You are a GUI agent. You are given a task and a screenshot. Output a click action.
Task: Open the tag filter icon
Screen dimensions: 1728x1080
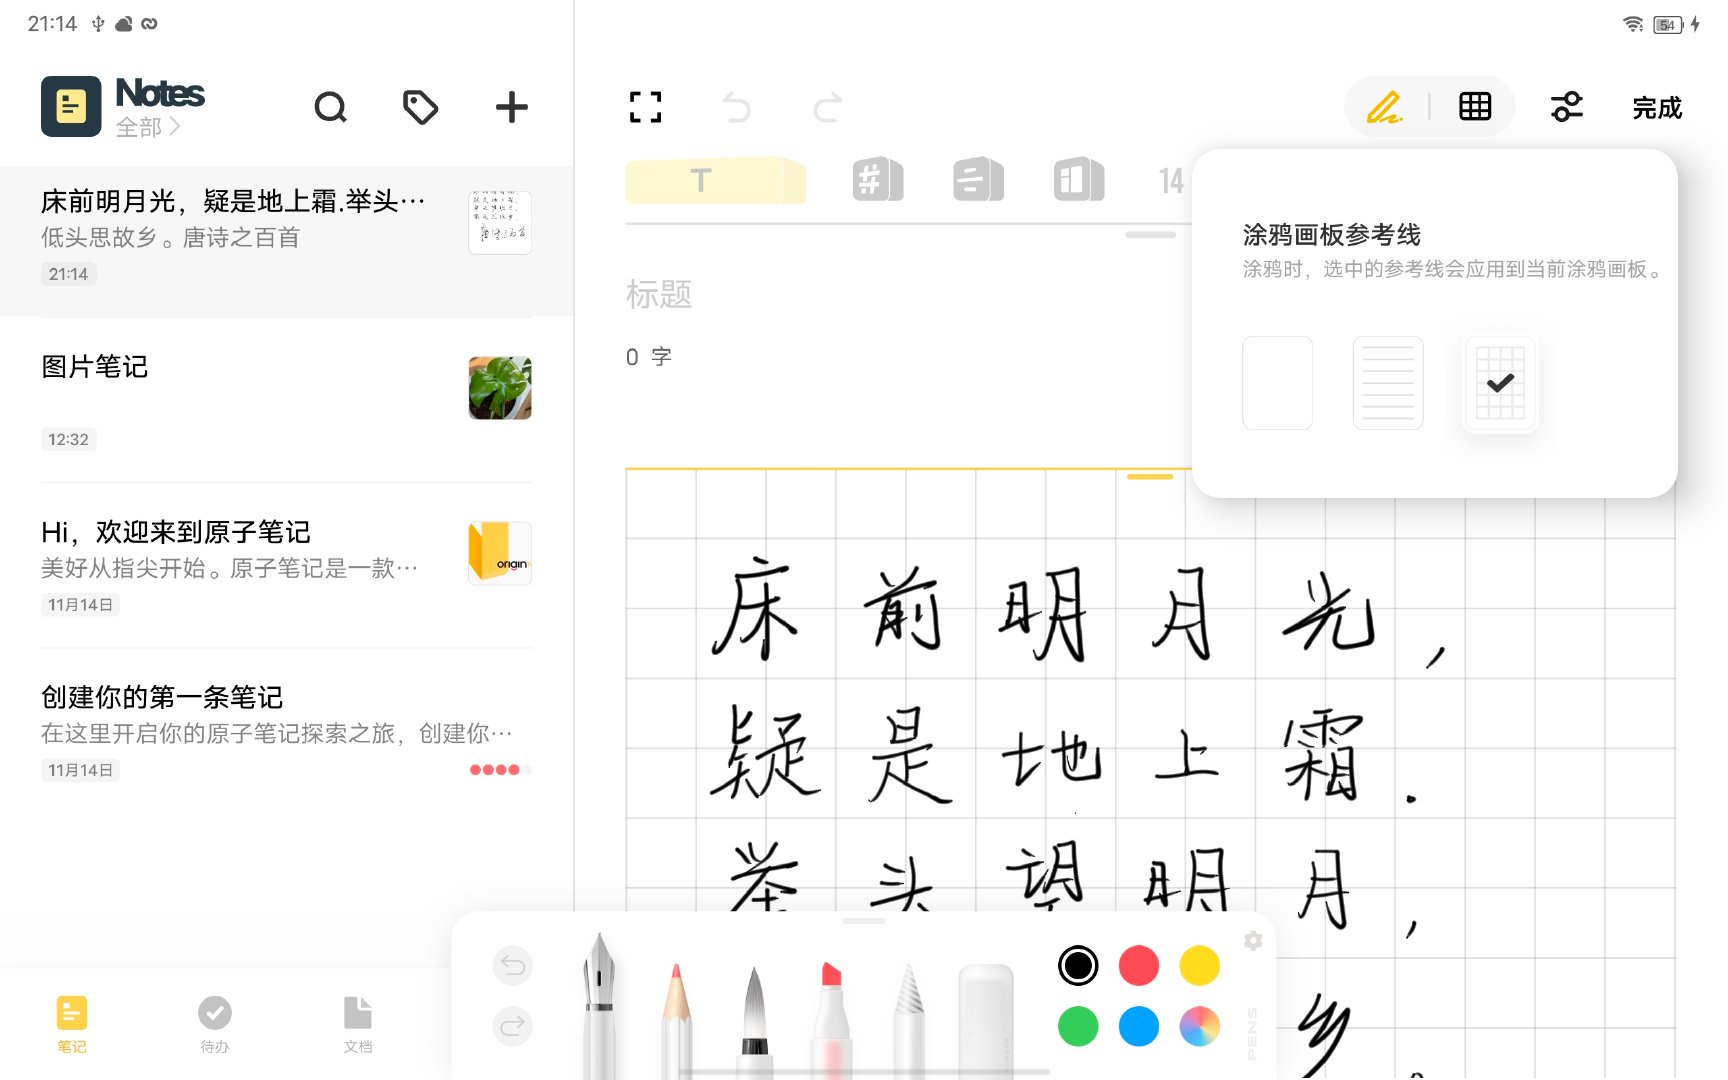420,107
